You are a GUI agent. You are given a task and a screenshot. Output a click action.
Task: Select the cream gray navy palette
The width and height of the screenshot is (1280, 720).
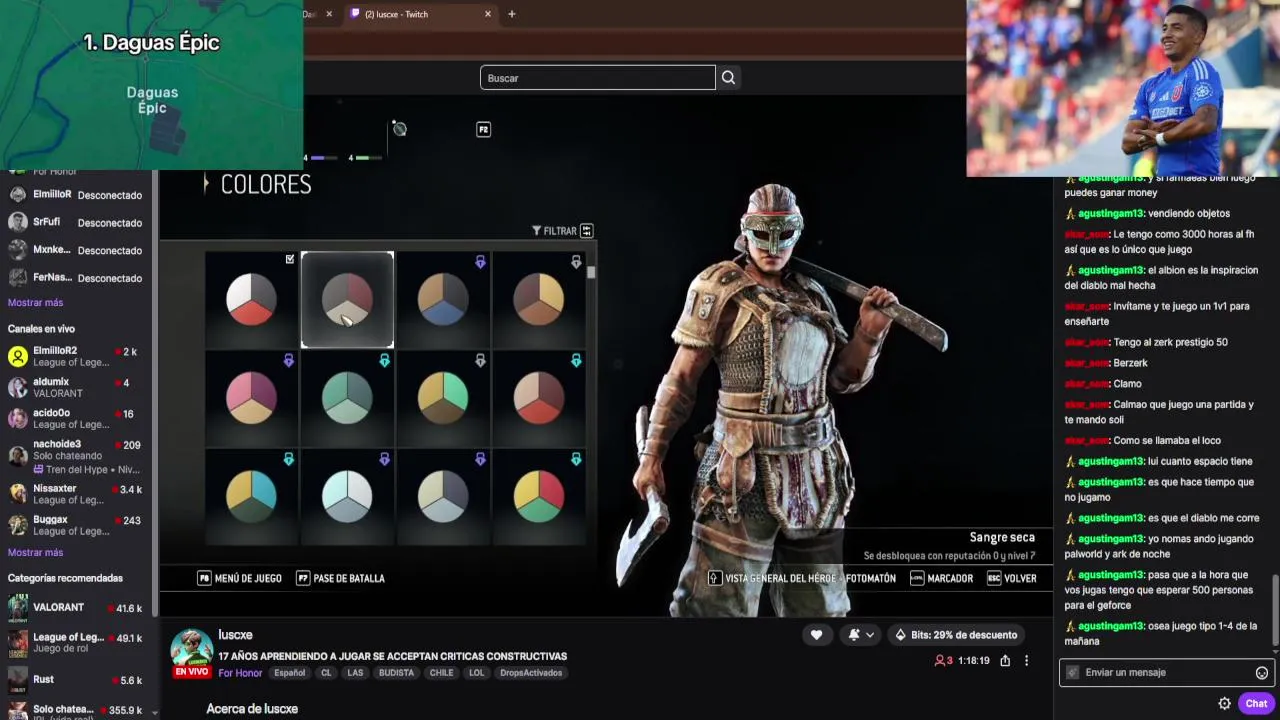point(443,496)
